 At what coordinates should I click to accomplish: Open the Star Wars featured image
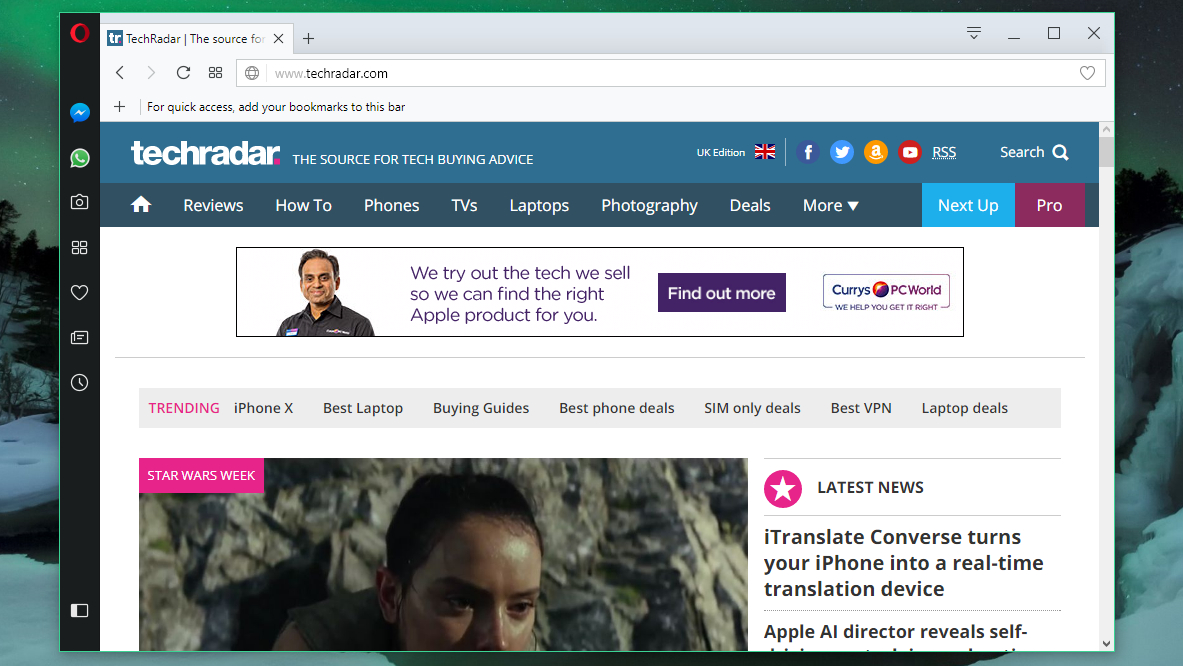click(444, 554)
